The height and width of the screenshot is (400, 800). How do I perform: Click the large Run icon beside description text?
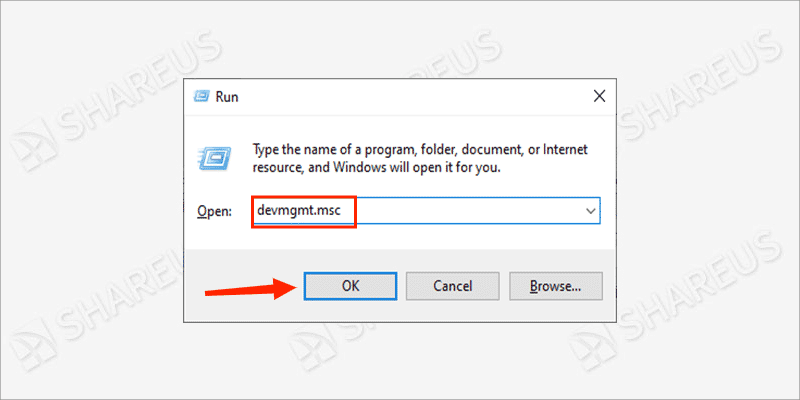click(214, 158)
